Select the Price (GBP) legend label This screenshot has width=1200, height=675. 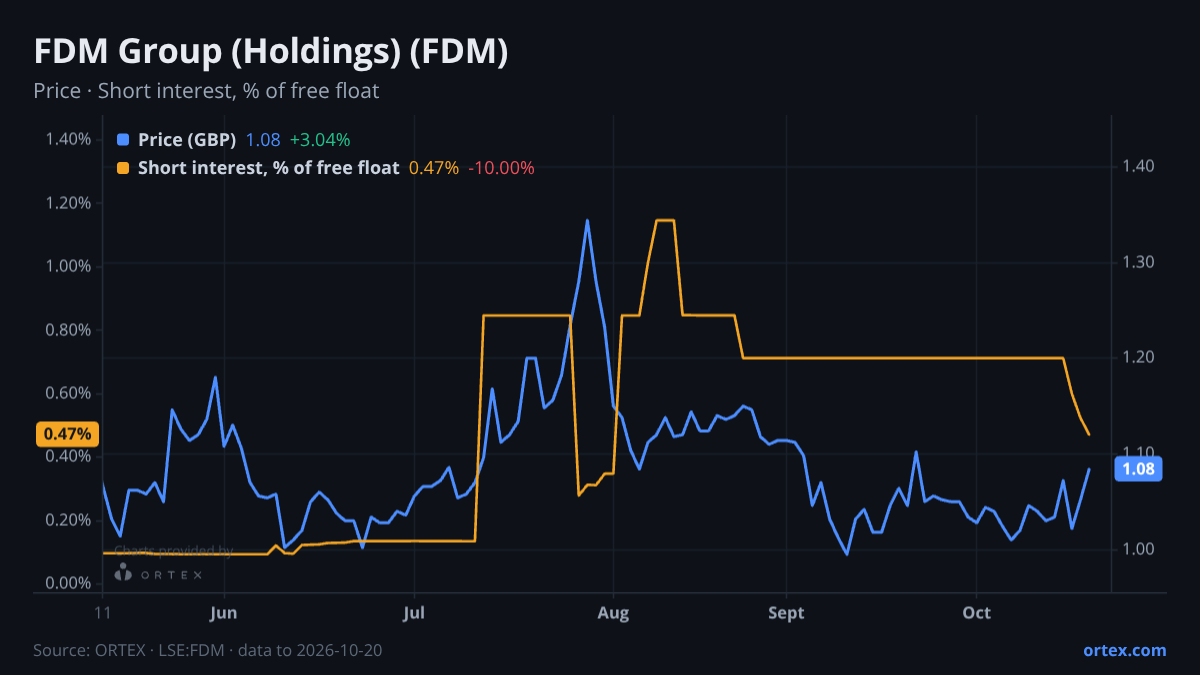tap(187, 139)
